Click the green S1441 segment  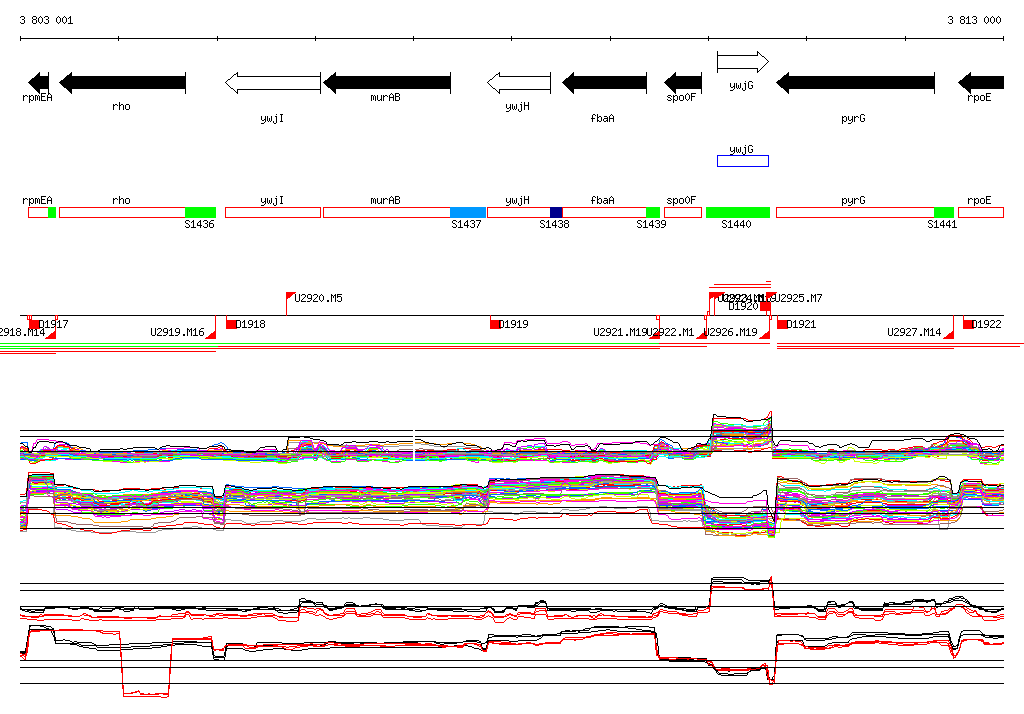pyautogui.click(x=944, y=212)
